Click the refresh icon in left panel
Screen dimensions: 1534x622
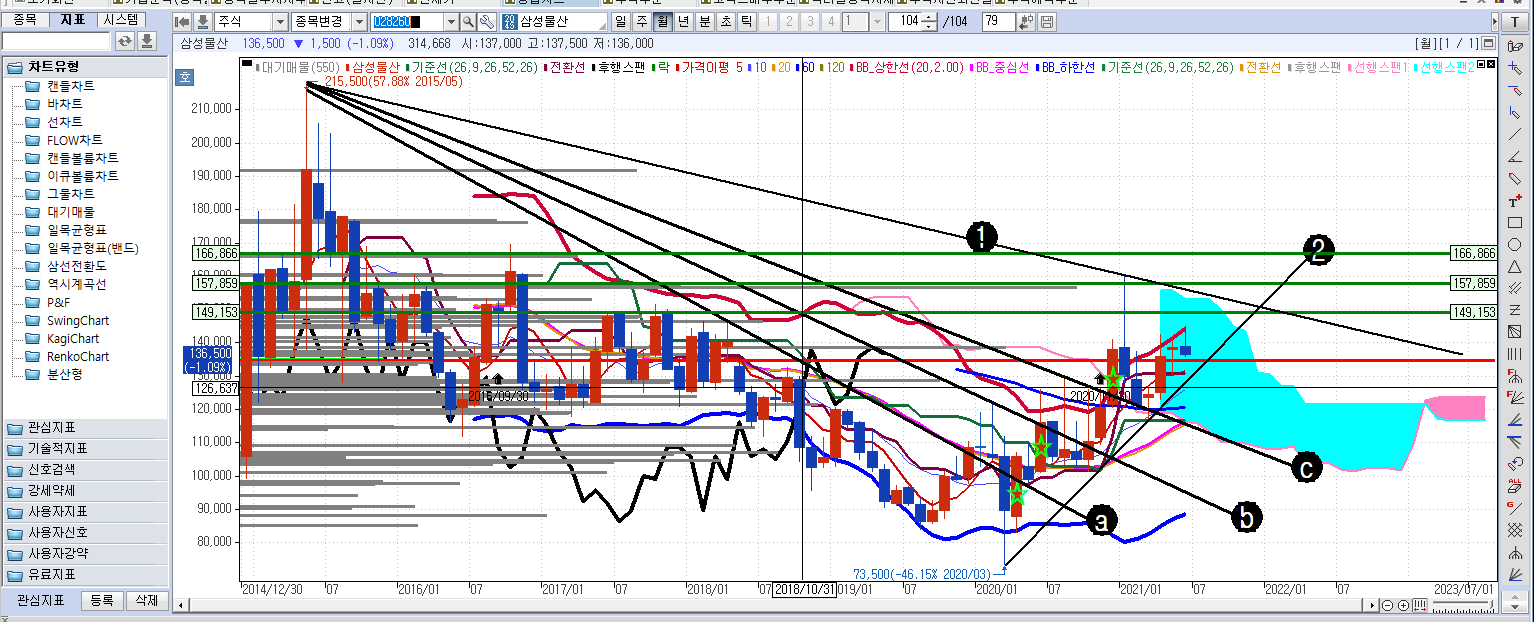(125, 41)
